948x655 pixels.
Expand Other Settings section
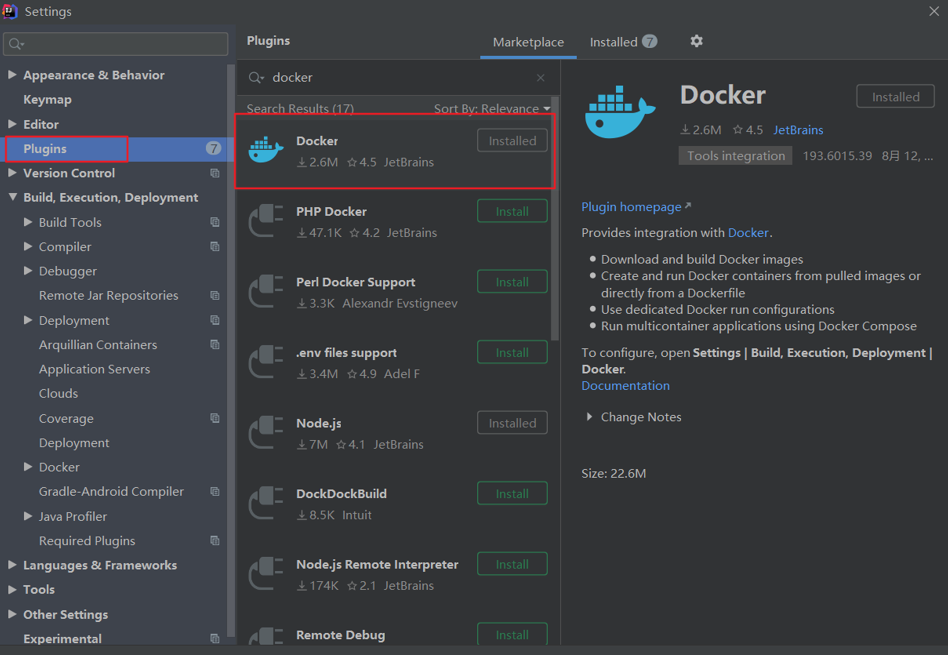12,614
